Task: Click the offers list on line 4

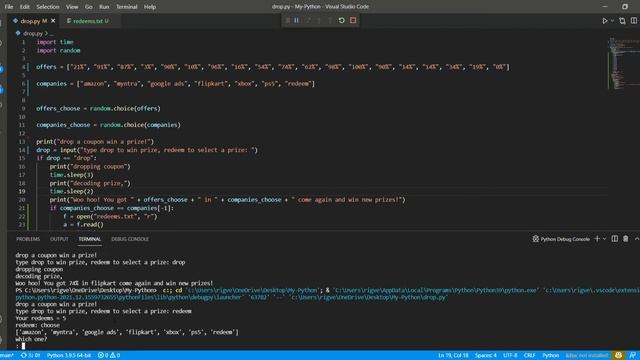Action: (x=273, y=67)
